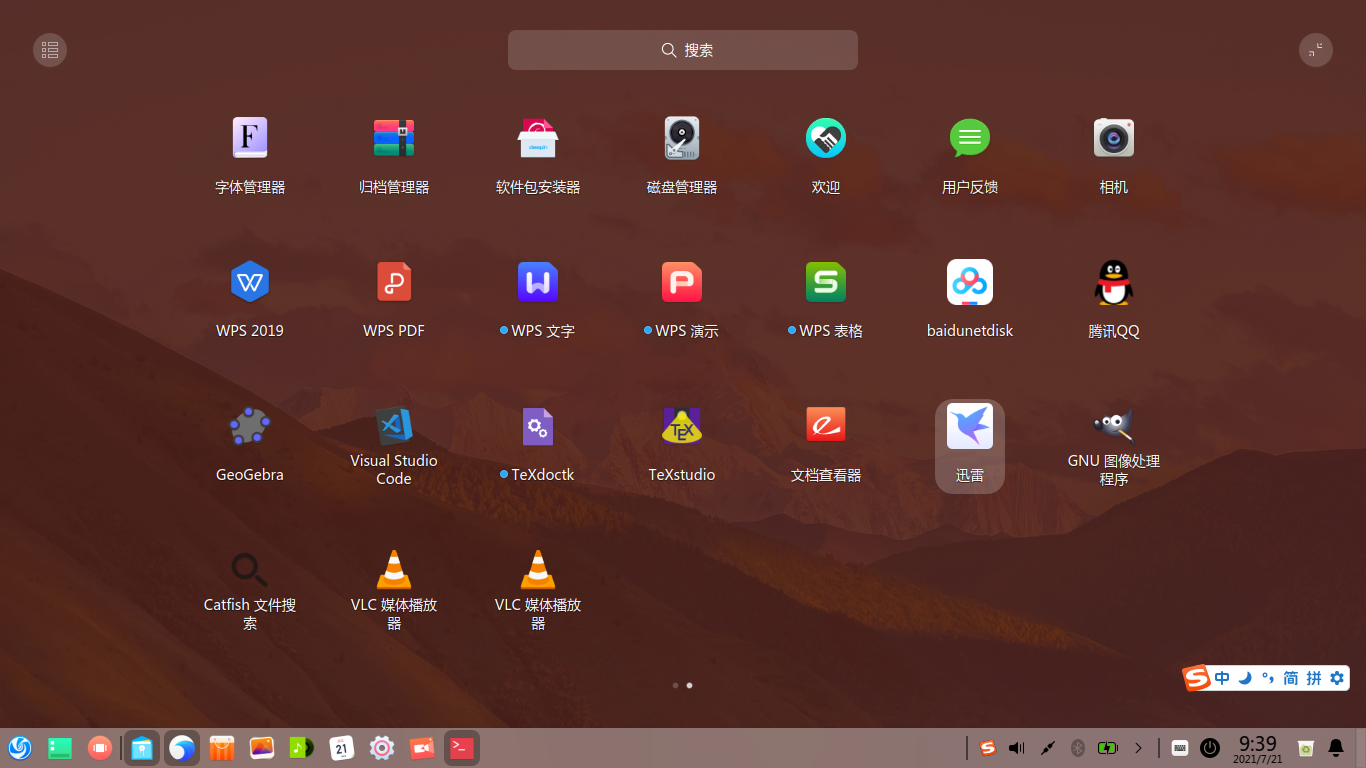
Task: Open the music player dock icon
Action: tap(302, 747)
